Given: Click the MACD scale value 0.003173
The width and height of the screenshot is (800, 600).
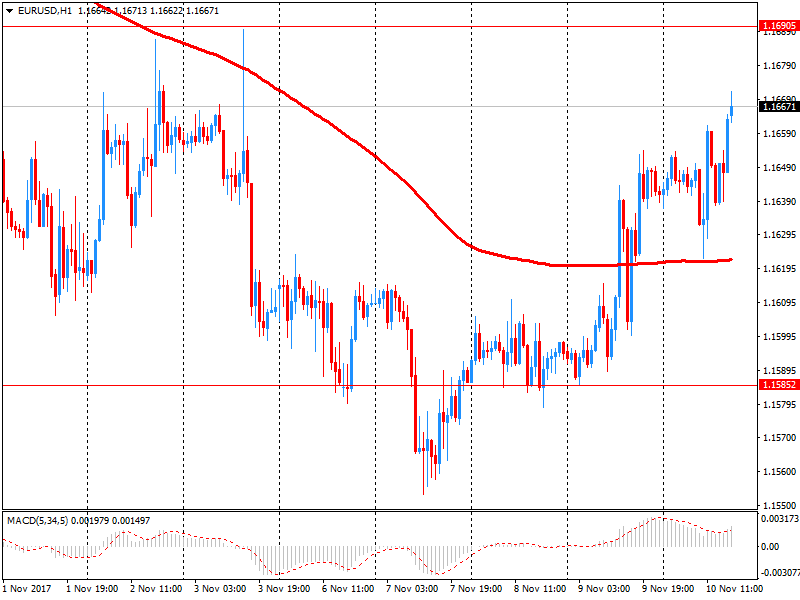Looking at the screenshot, I should (x=780, y=519).
